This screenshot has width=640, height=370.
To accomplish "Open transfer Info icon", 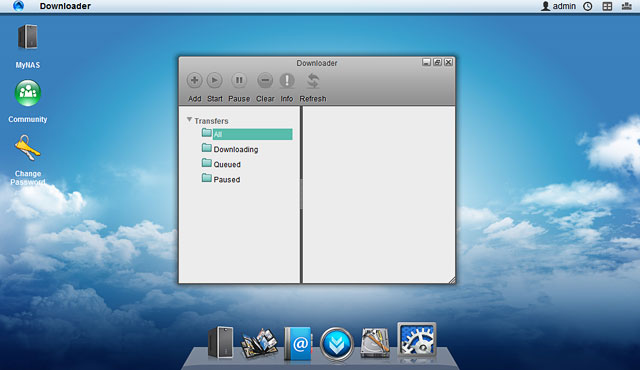I will pos(287,80).
